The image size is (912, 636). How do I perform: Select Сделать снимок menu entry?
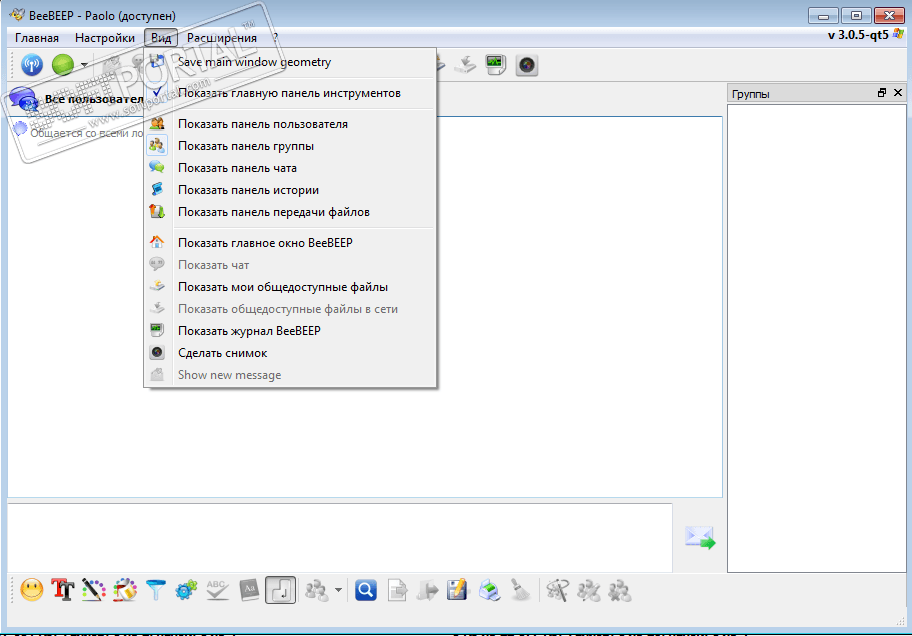click(290, 353)
